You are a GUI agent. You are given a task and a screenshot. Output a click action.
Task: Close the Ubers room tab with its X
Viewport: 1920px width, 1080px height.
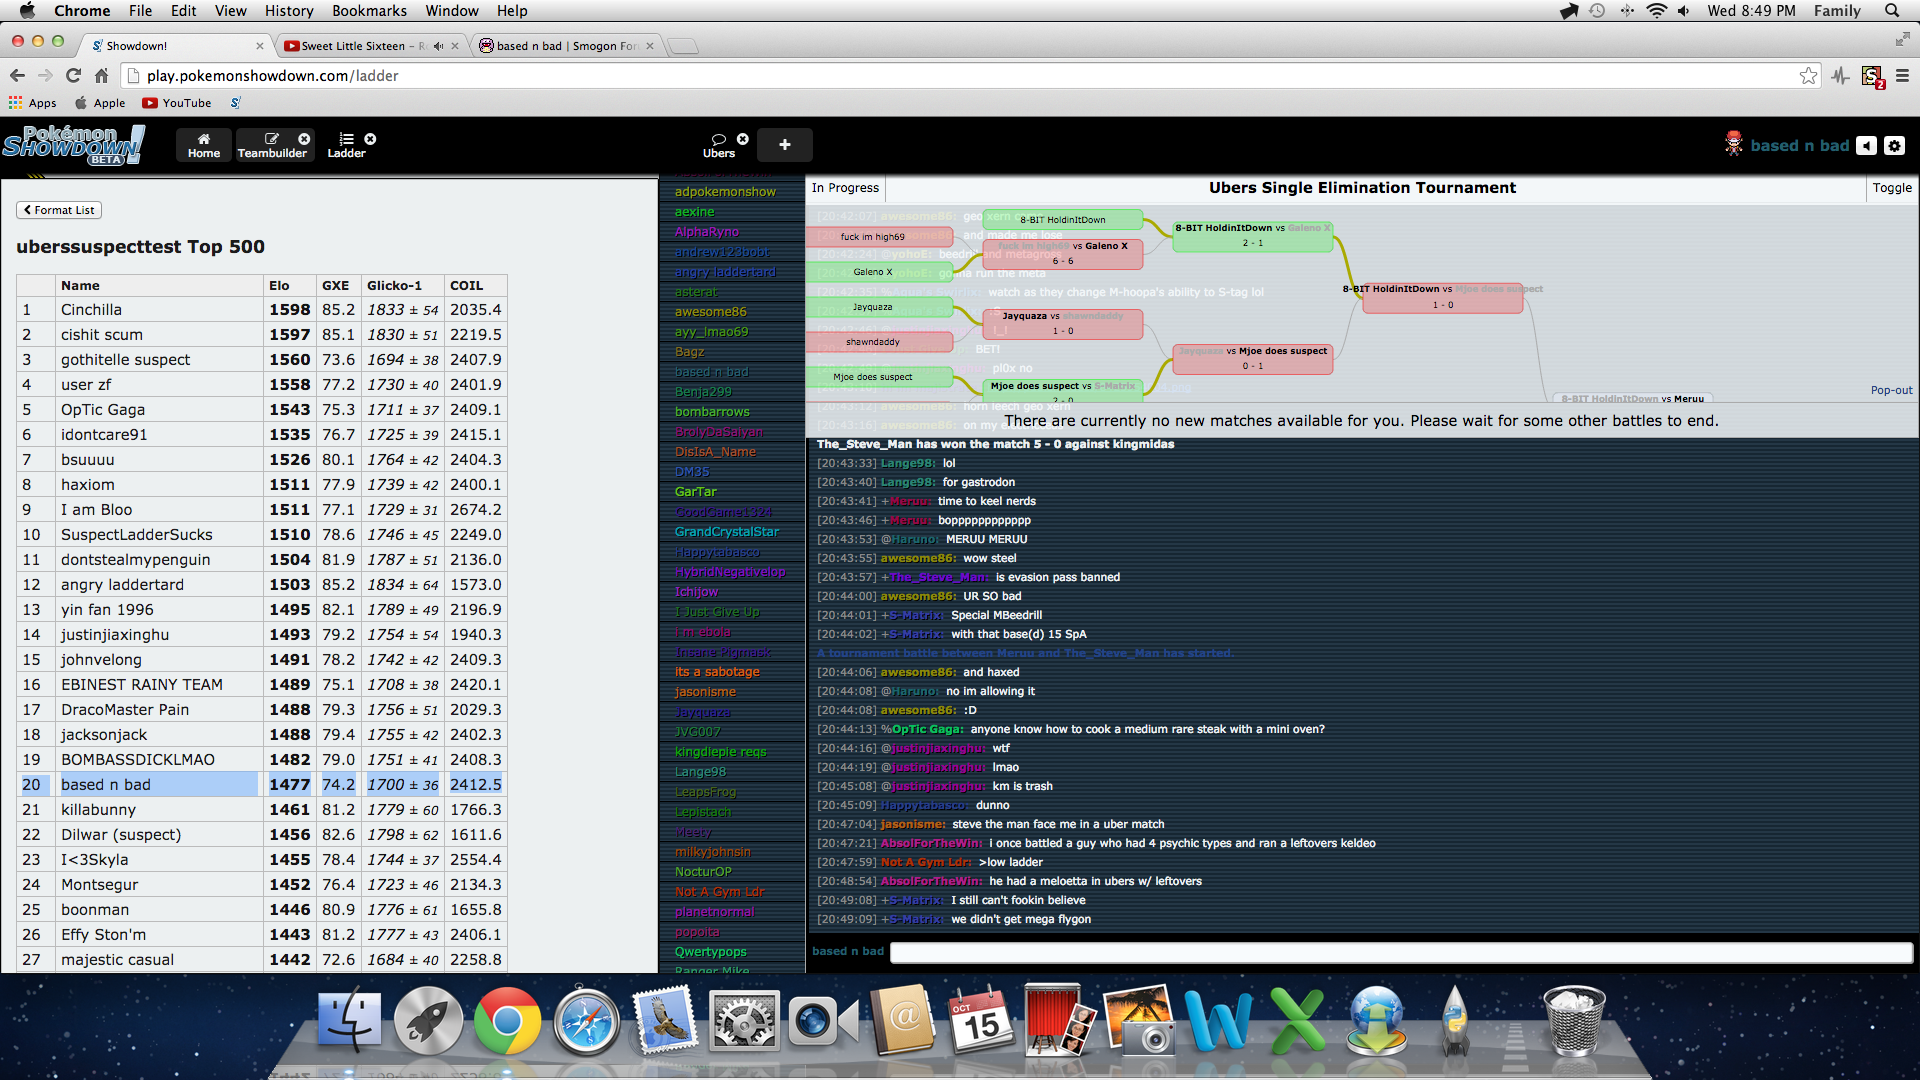(x=743, y=139)
